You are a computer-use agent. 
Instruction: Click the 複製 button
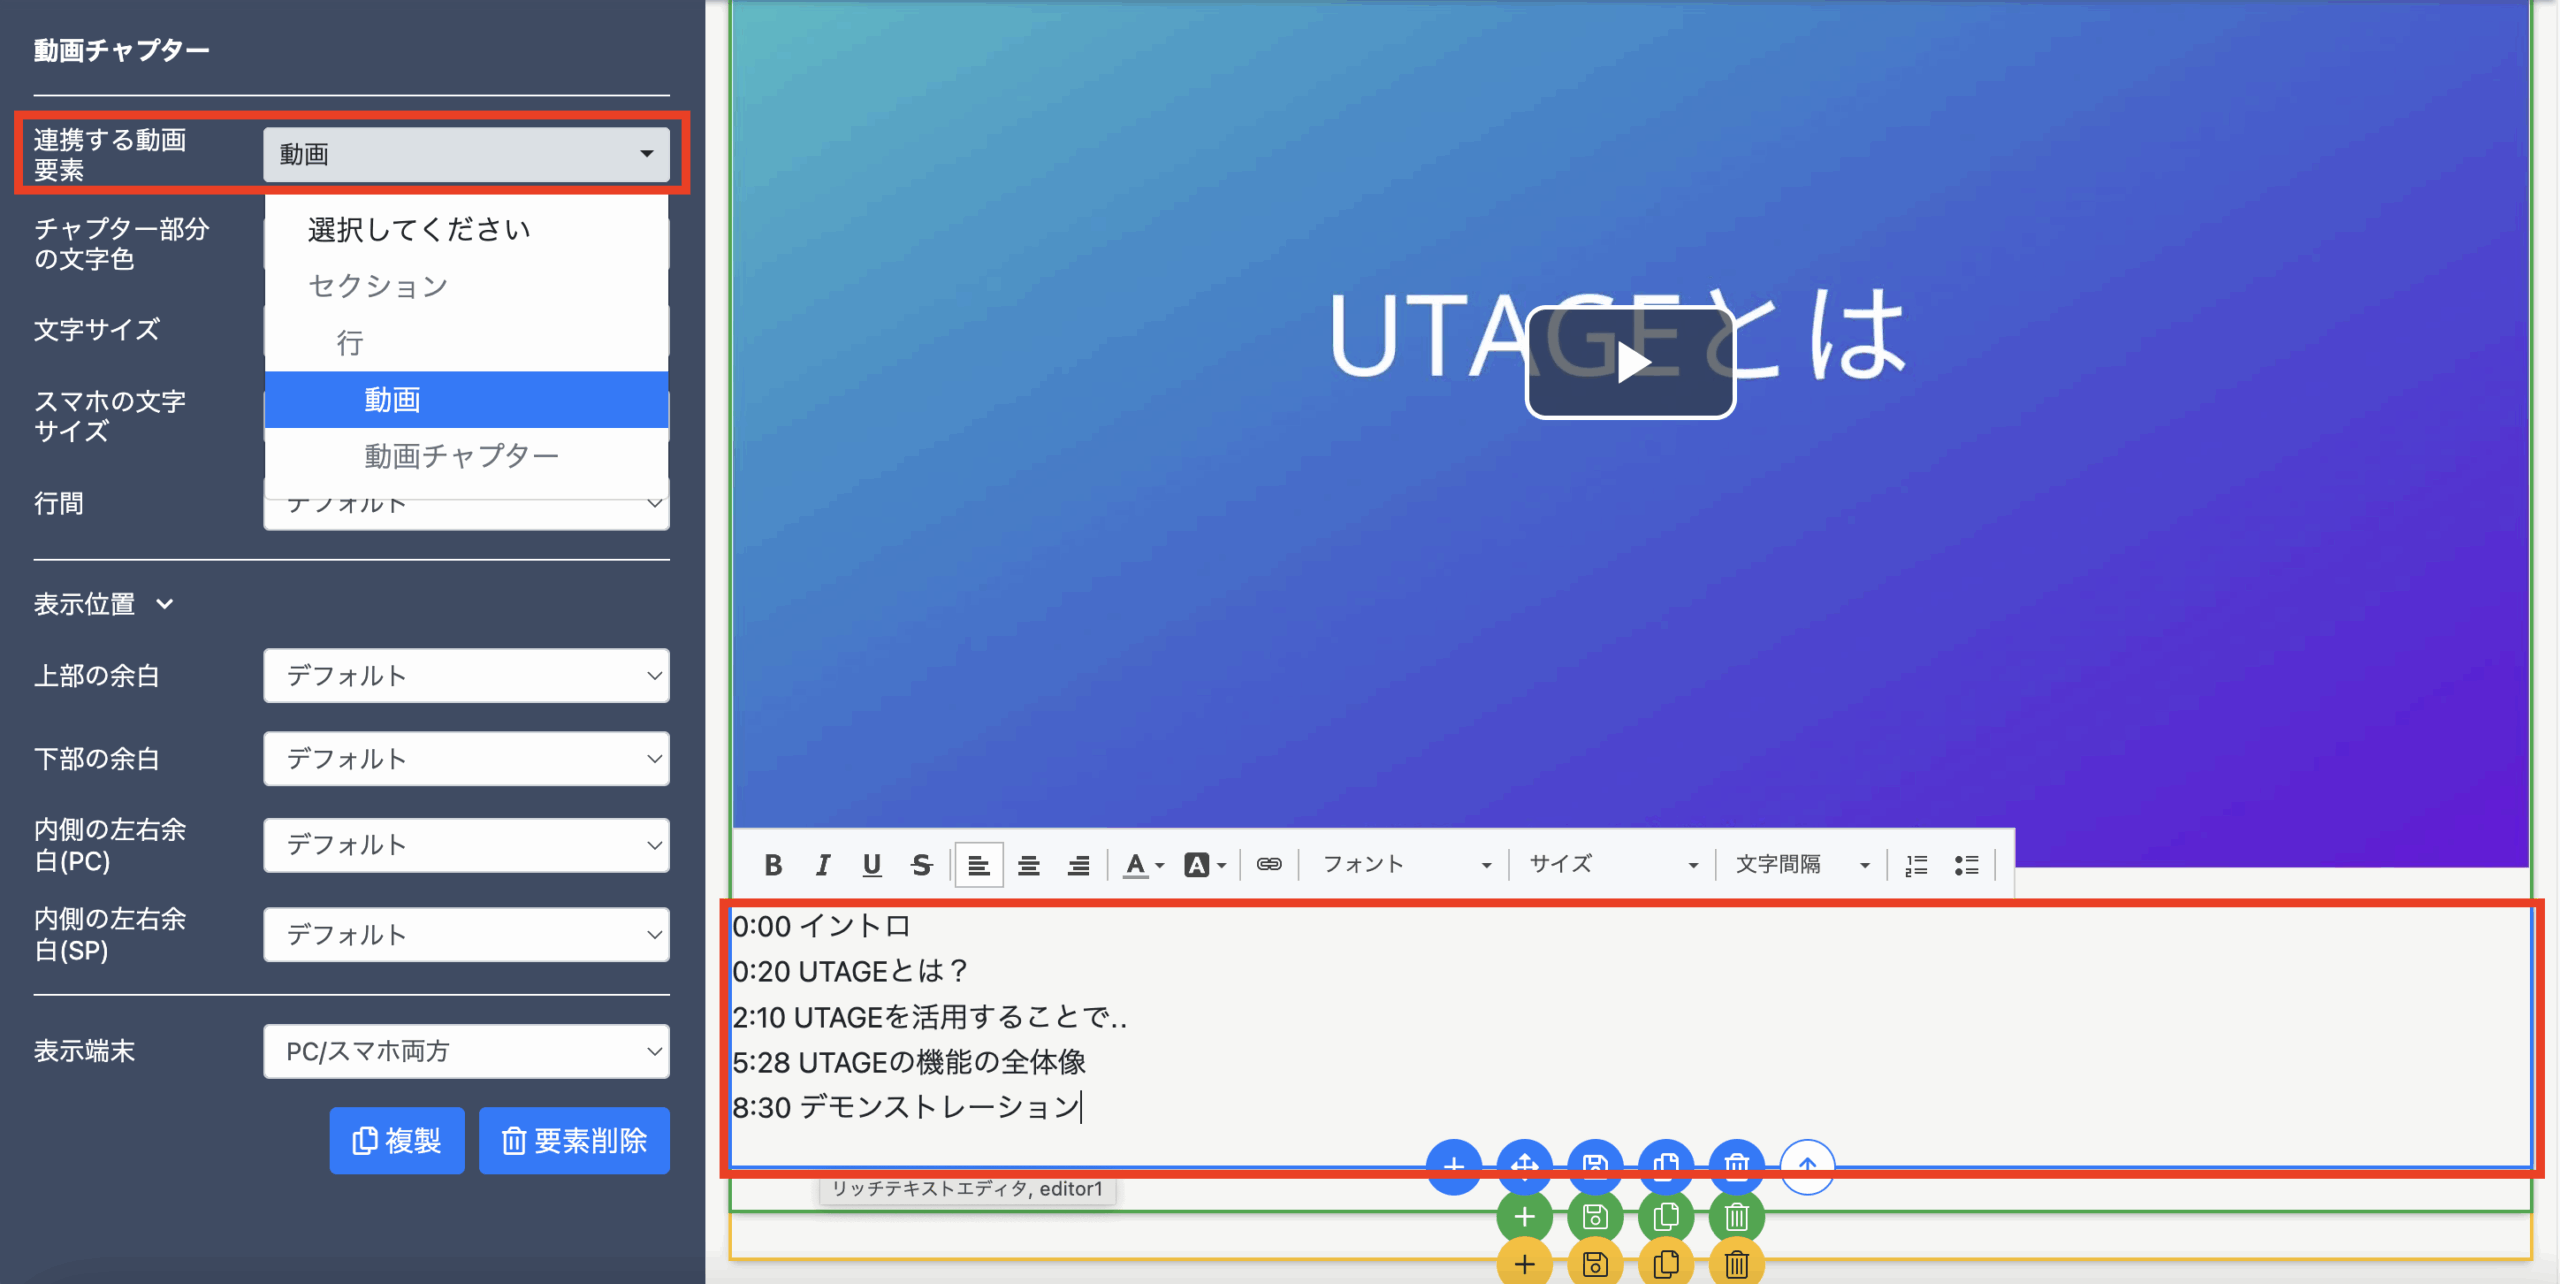coord(397,1141)
